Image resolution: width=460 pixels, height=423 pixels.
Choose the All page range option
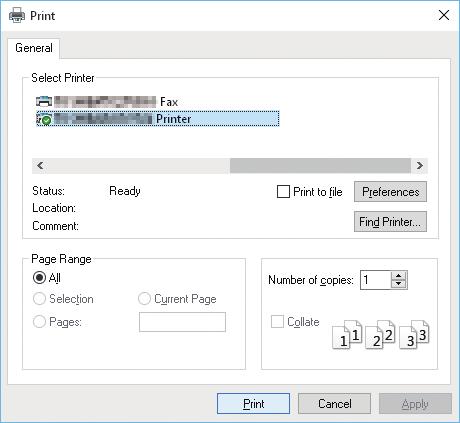(x=39, y=277)
